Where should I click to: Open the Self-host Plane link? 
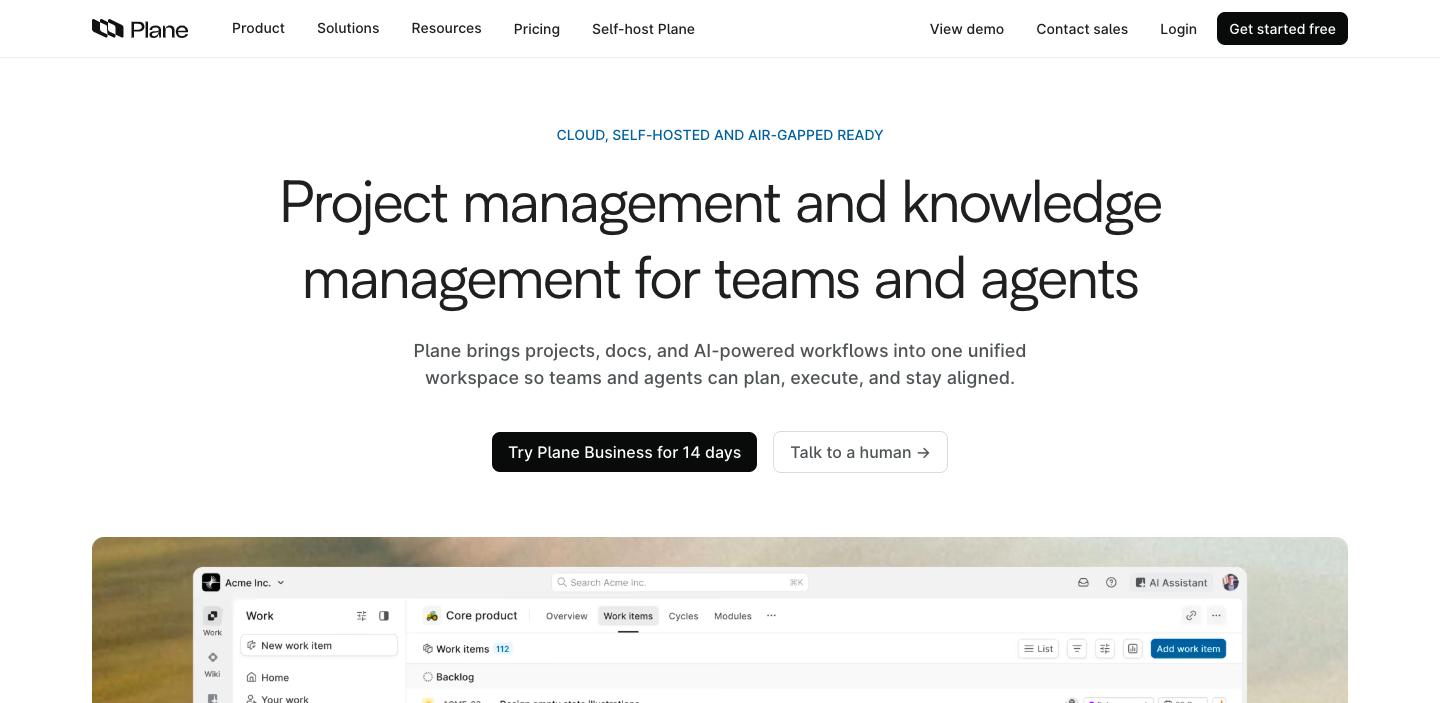click(x=643, y=29)
